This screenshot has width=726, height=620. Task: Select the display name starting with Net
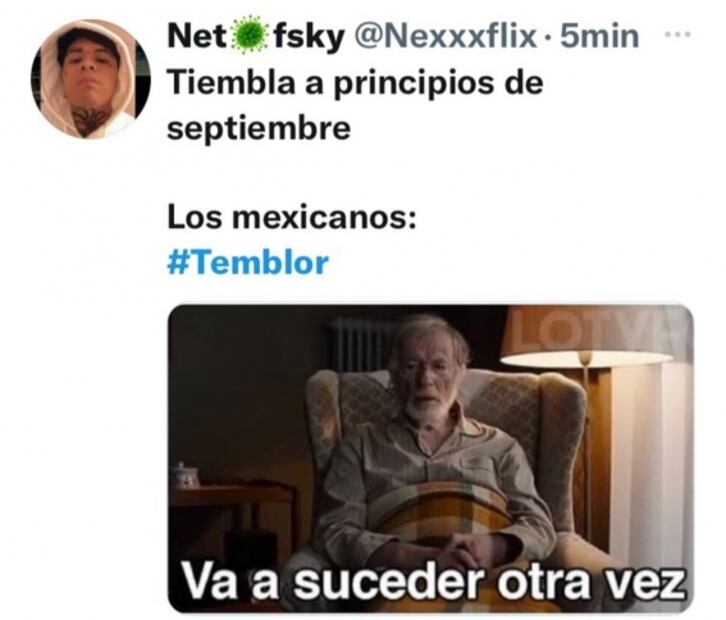pos(256,36)
